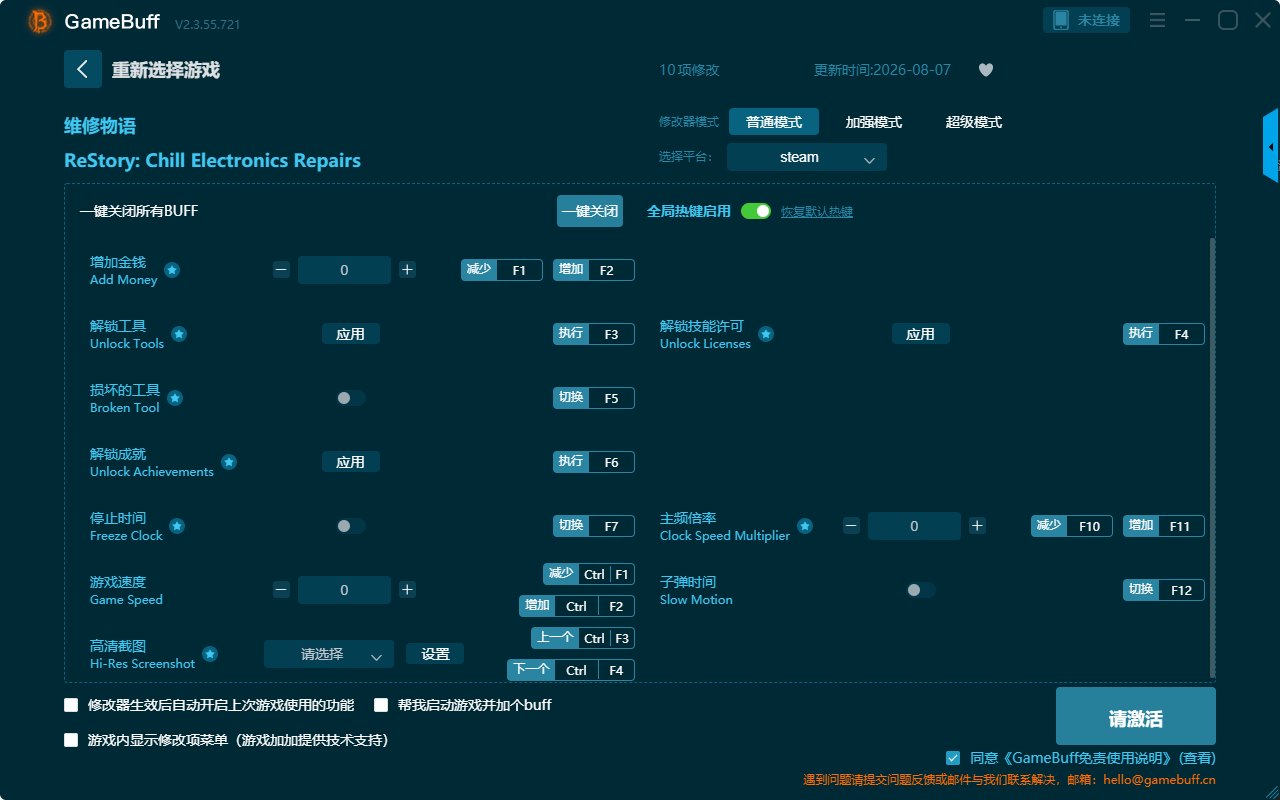Open the hamburger menu in title bar
The width and height of the screenshot is (1280, 800).
1157,20
